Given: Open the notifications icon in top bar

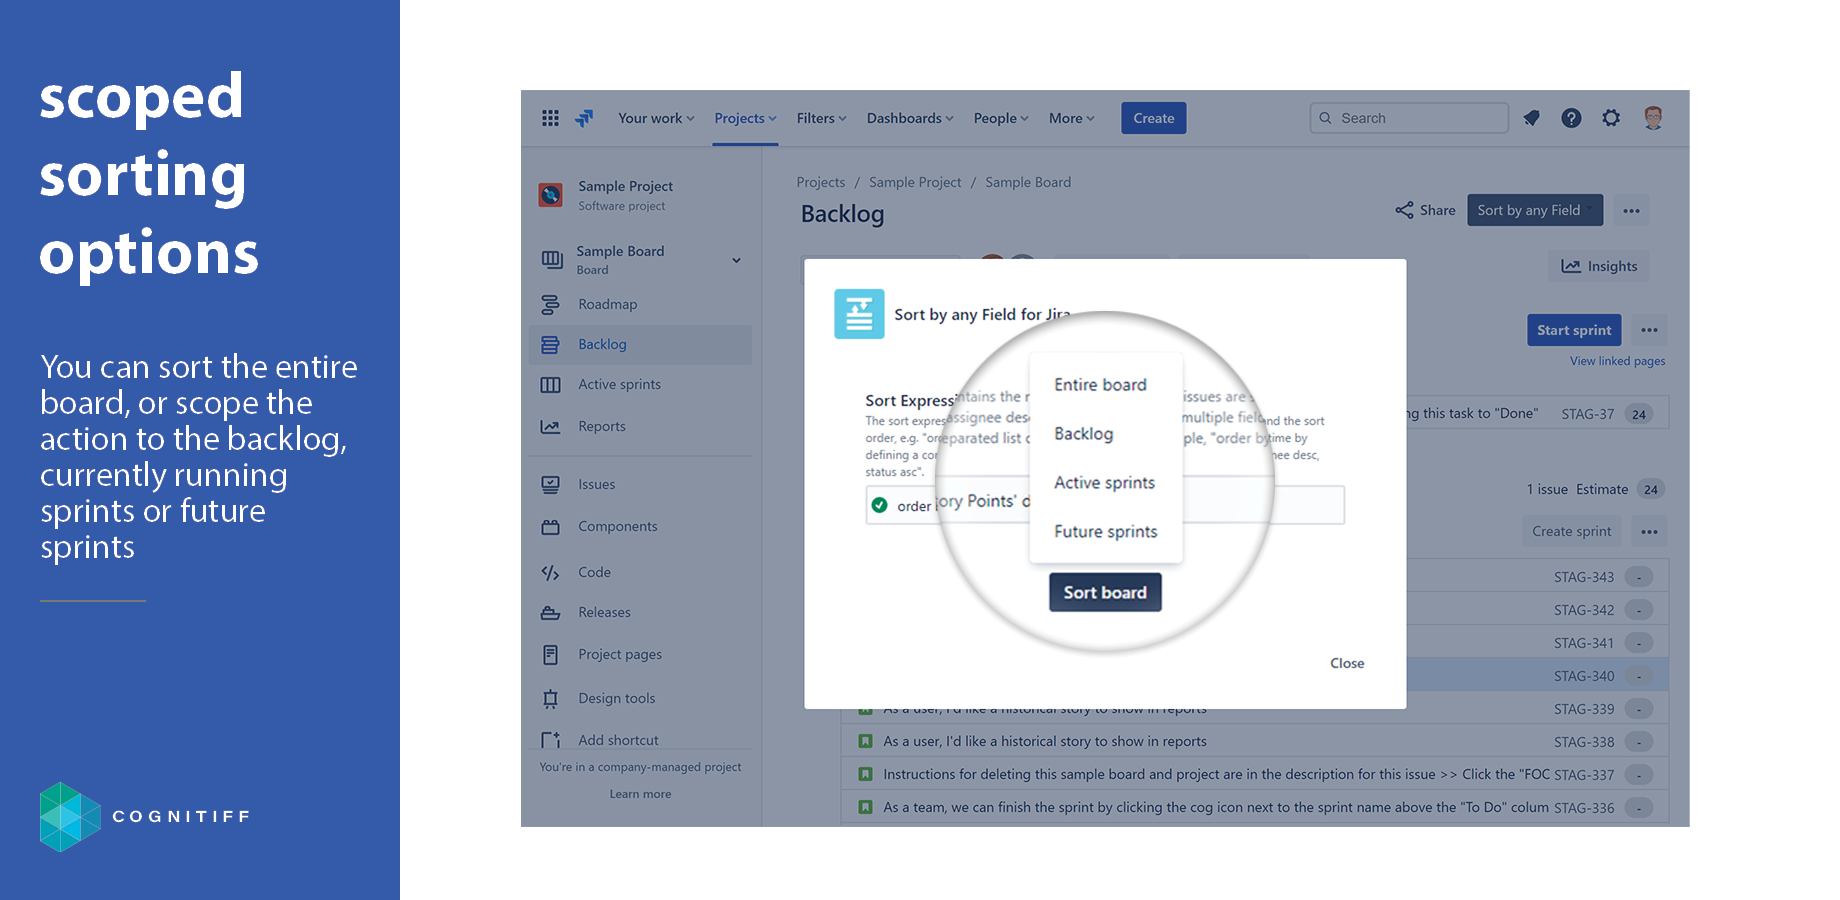Looking at the screenshot, I should pyautogui.click(x=1531, y=118).
